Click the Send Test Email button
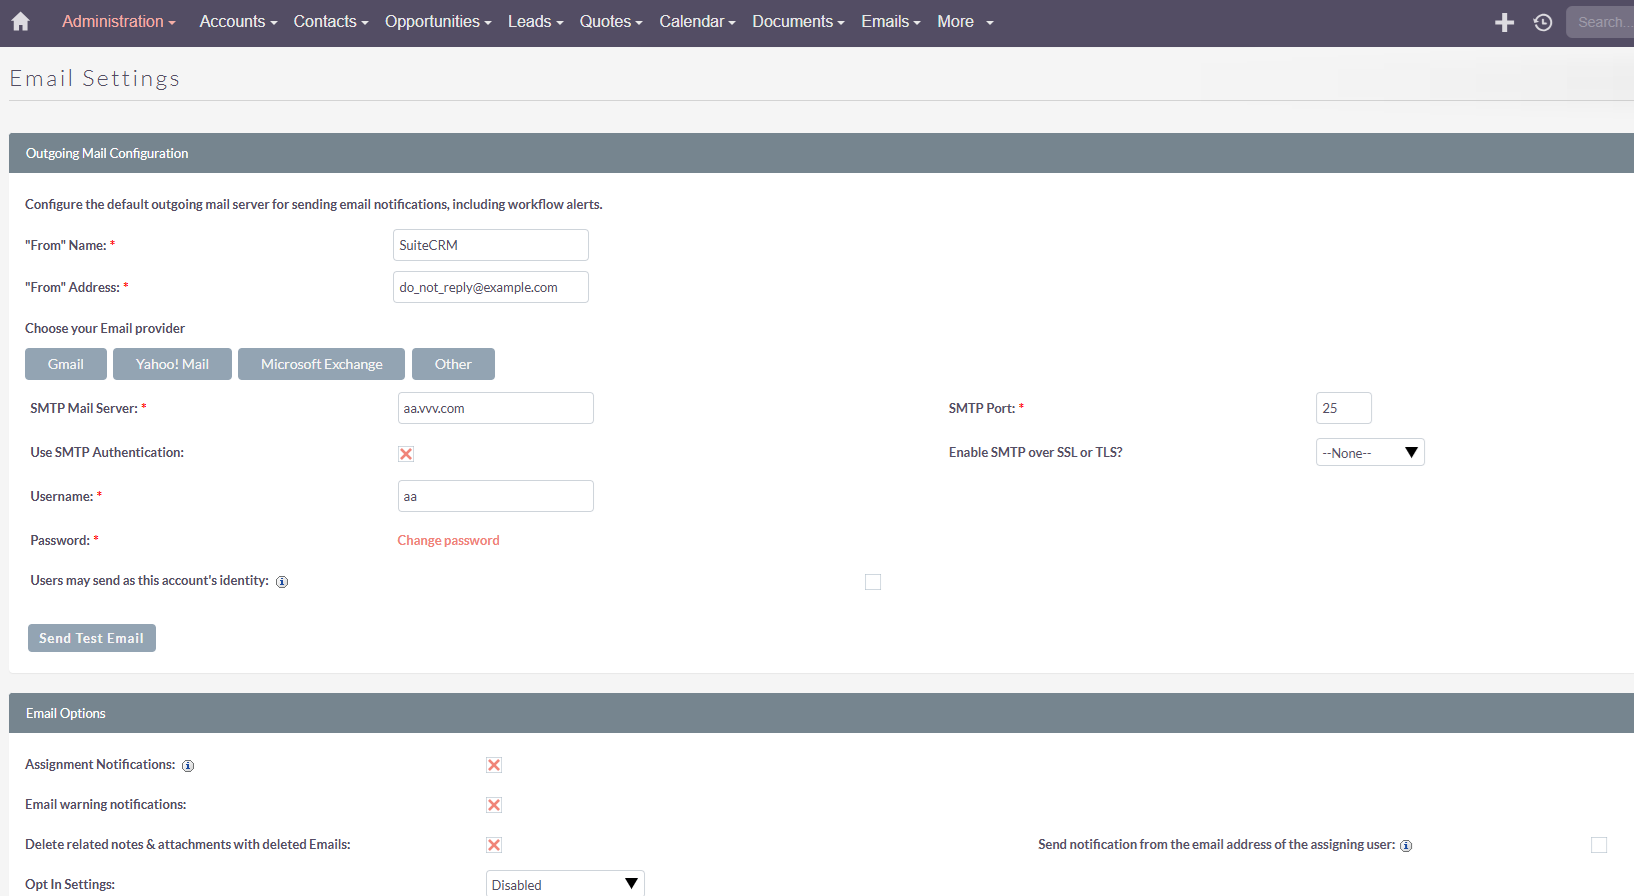 91,638
